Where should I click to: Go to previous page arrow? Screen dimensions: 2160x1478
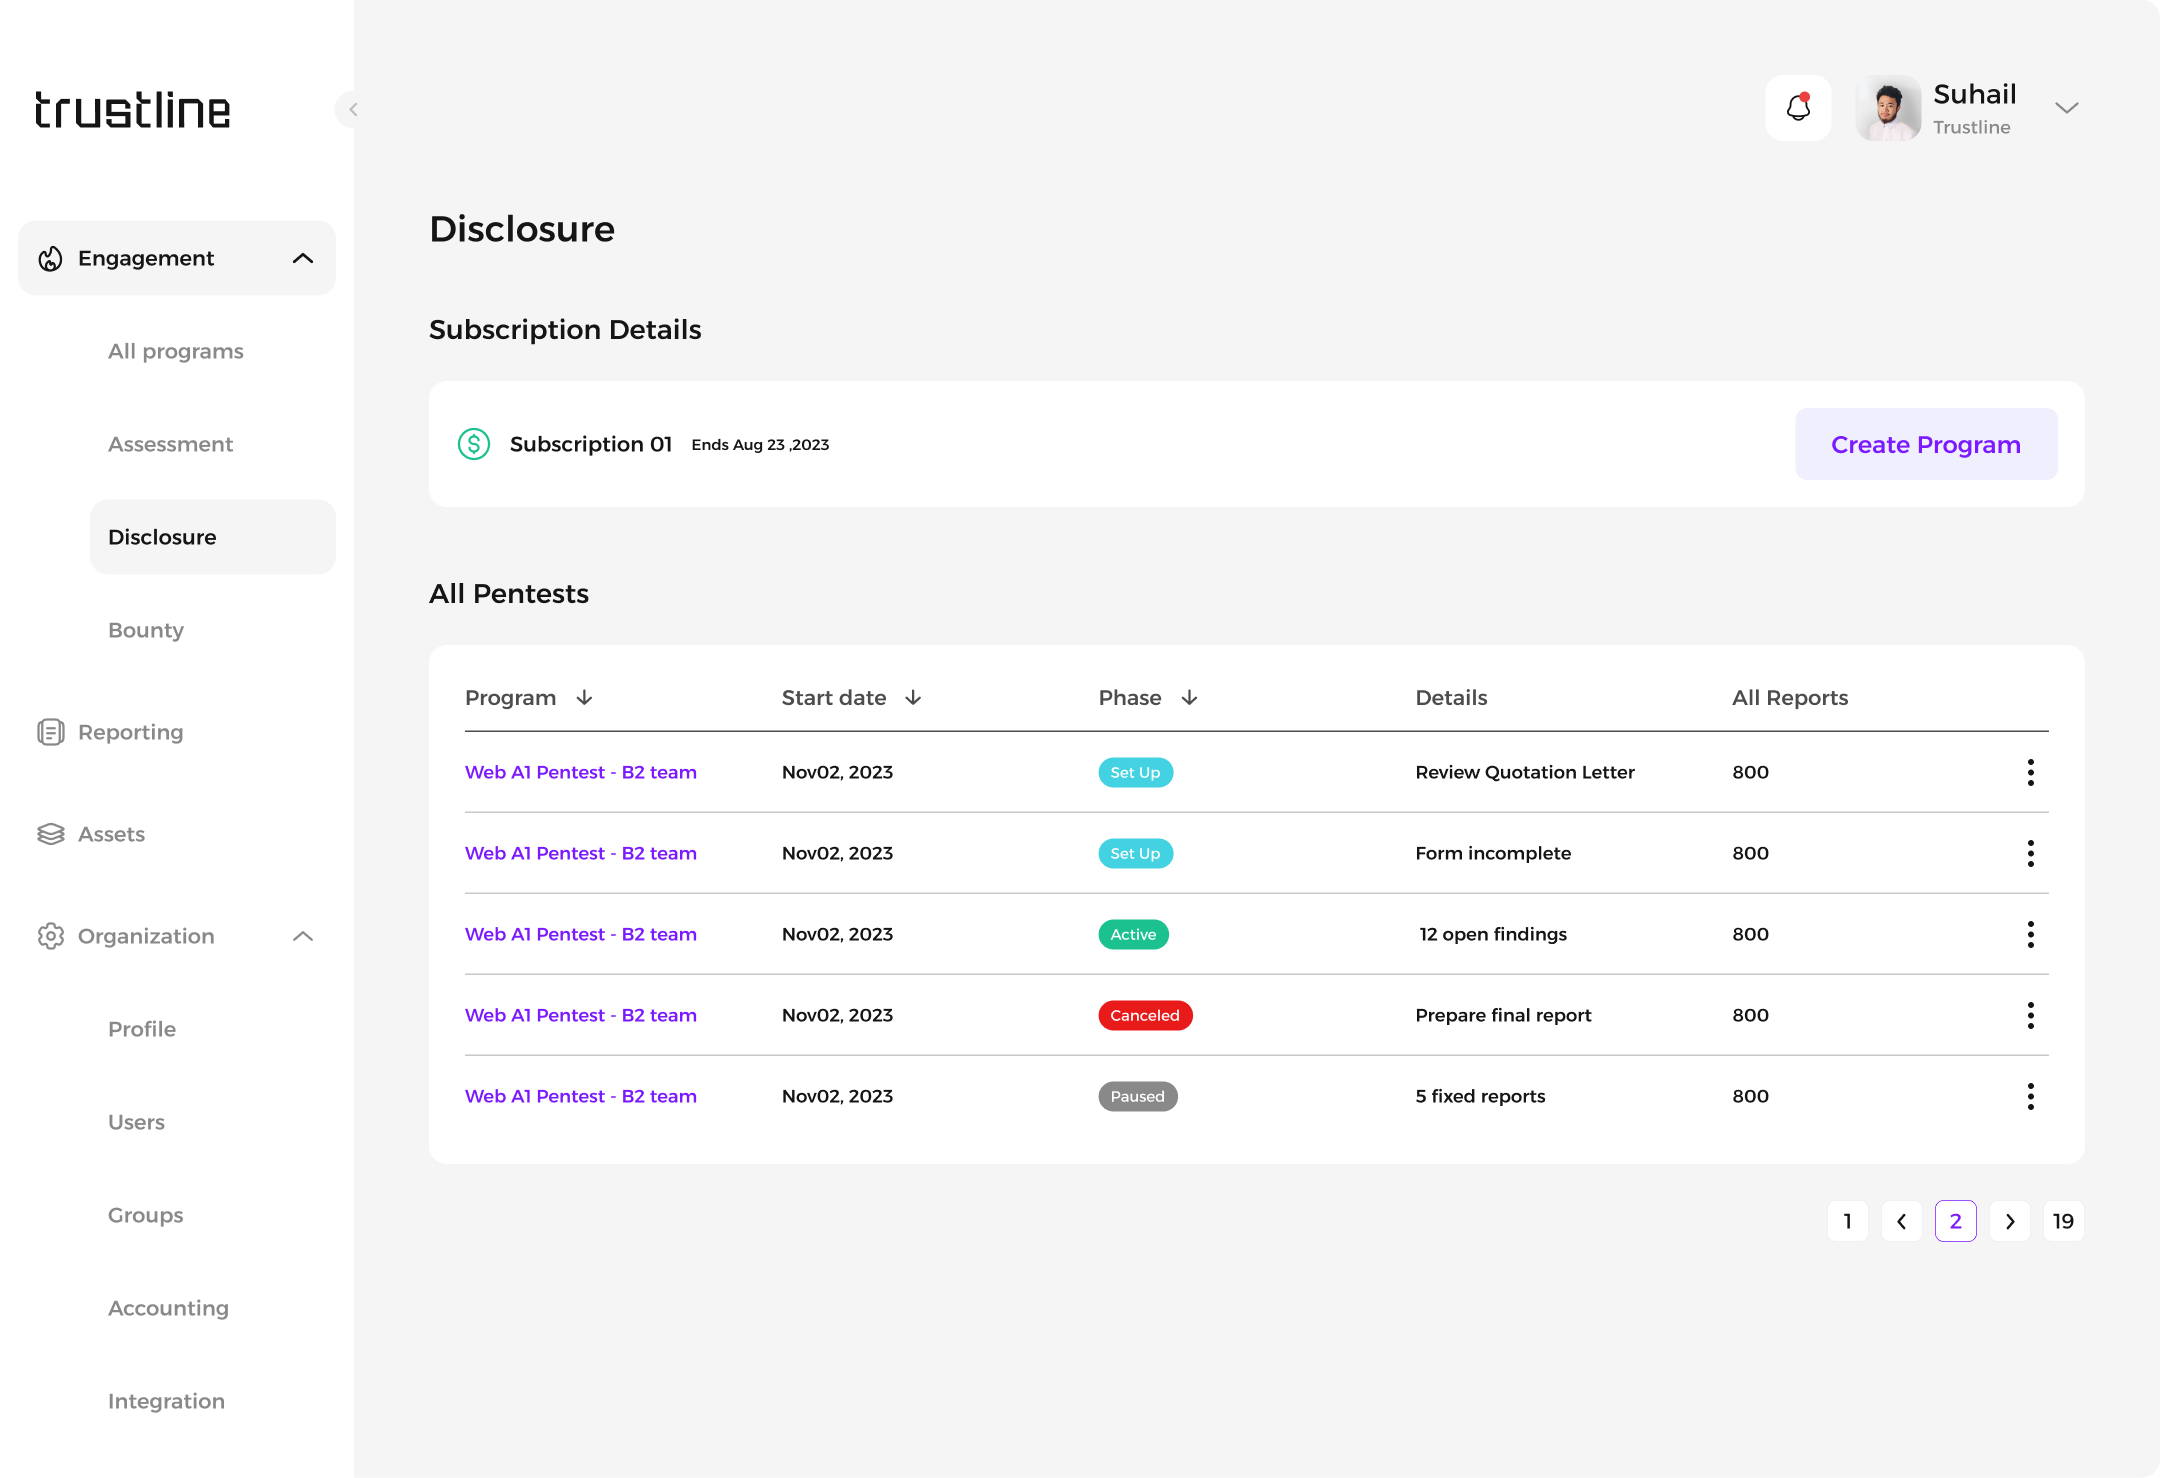tap(1902, 1221)
